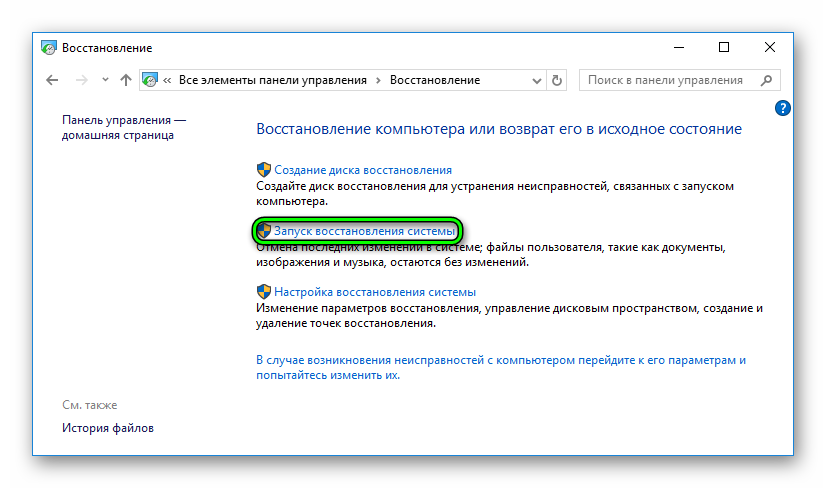Go up one level with the Up arrow
Image resolution: width=826 pixels, height=488 pixels.
[125, 80]
